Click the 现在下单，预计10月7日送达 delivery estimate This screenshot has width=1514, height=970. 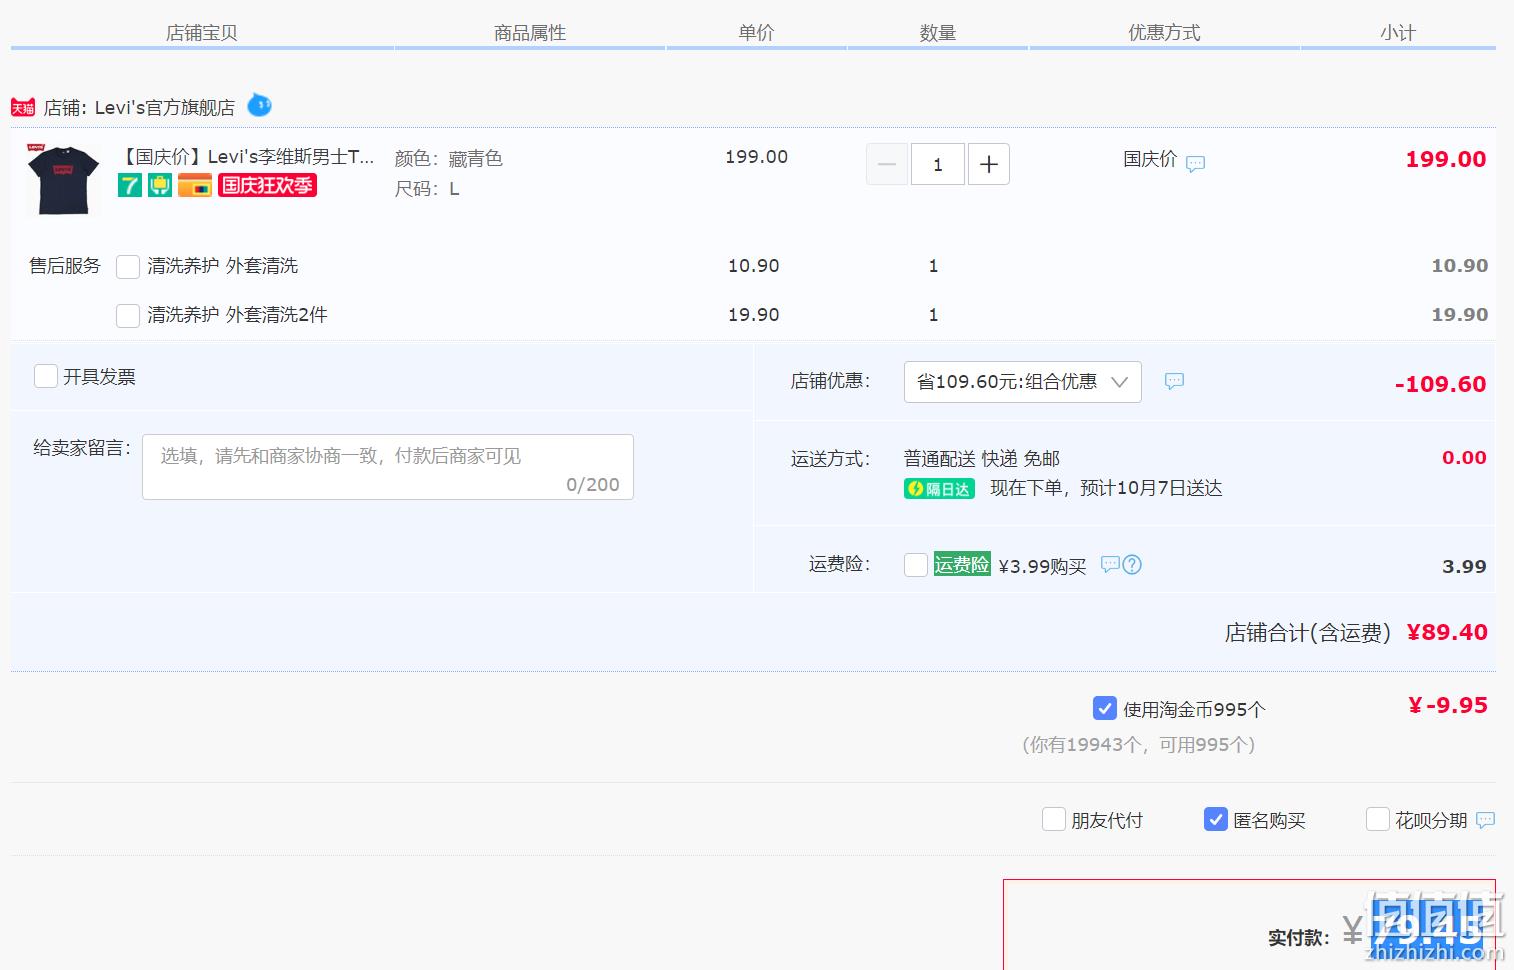(1106, 488)
